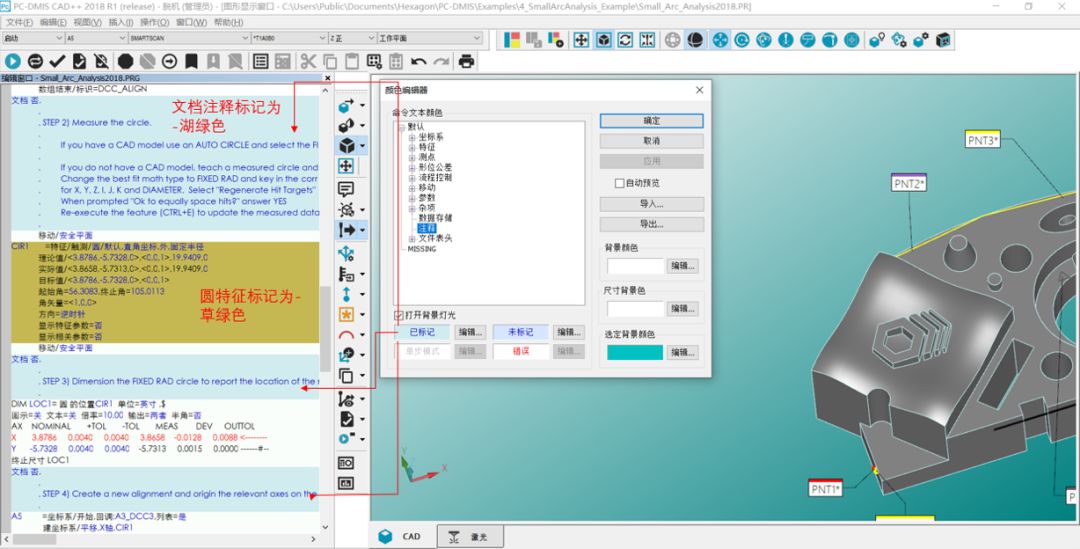Click the PNT2* label in CAD view

(x=908, y=183)
